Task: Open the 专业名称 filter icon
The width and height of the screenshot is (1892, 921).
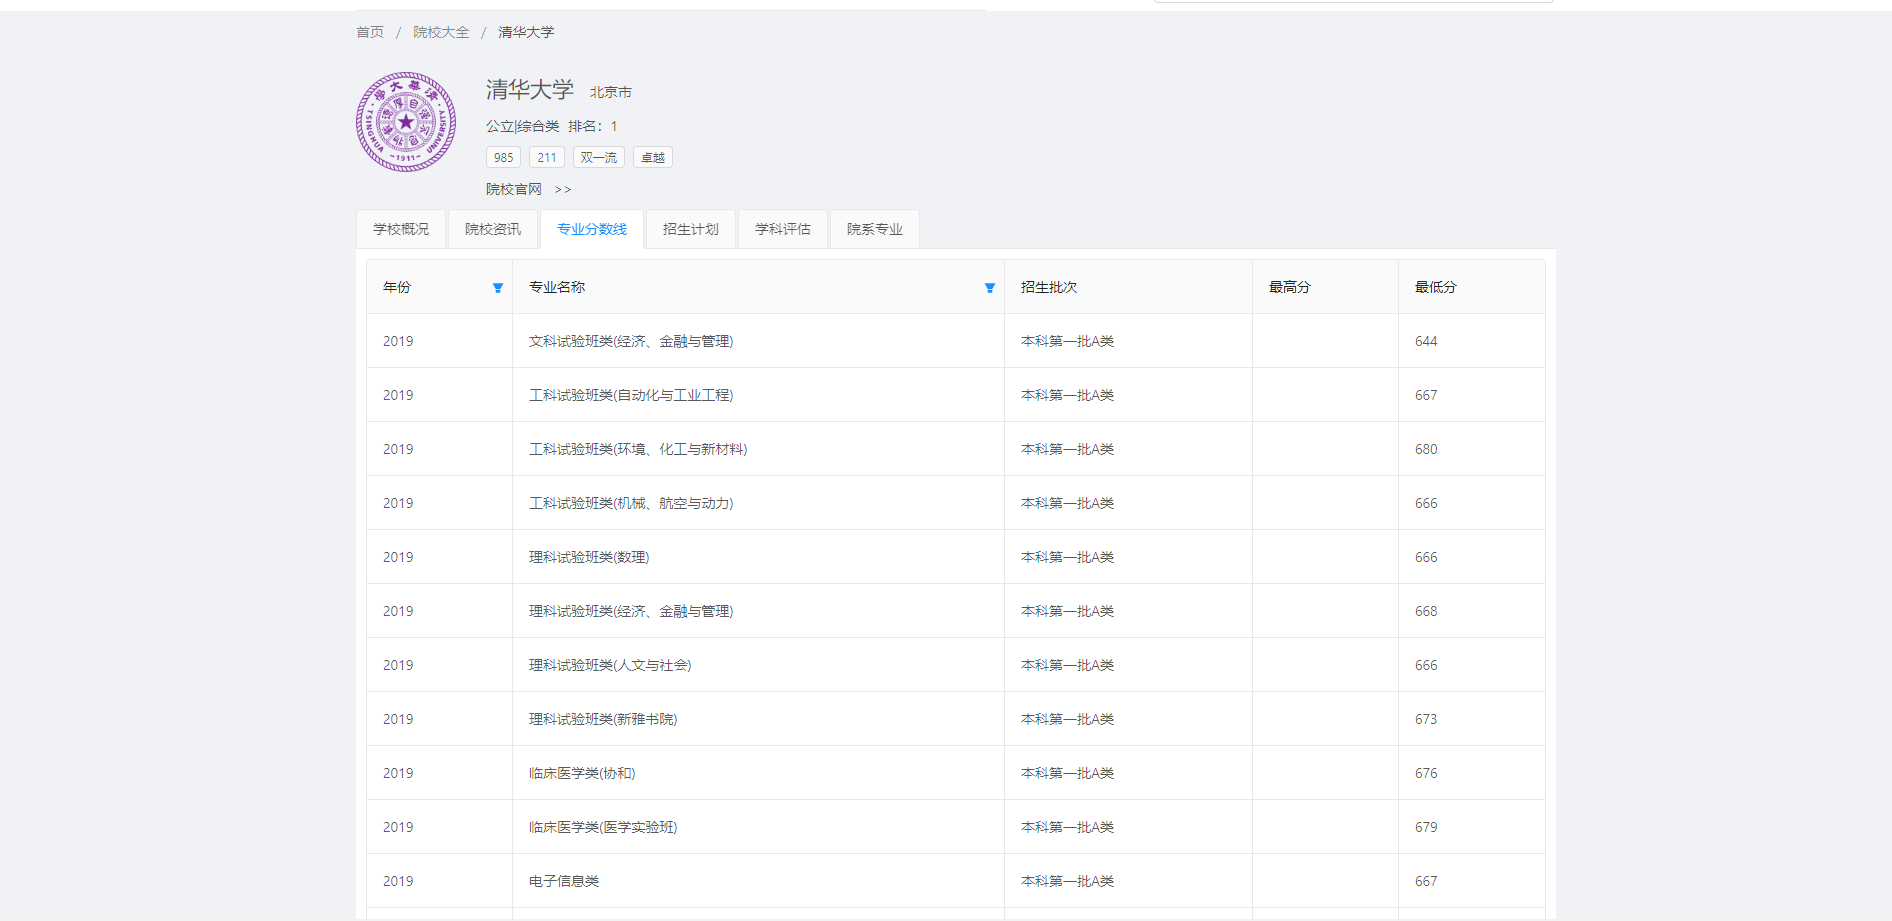Action: click(989, 288)
